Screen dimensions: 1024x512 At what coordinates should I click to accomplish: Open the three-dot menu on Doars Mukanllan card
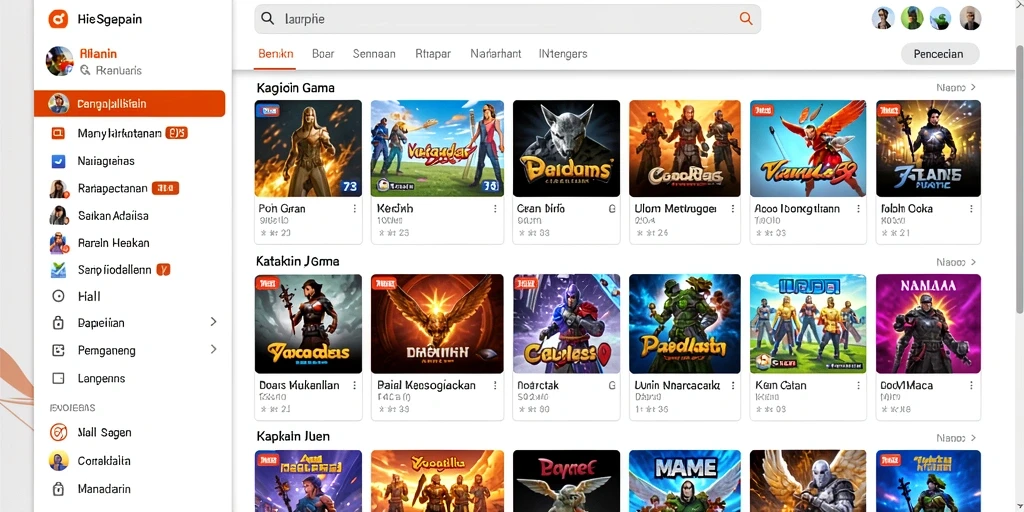(355, 385)
